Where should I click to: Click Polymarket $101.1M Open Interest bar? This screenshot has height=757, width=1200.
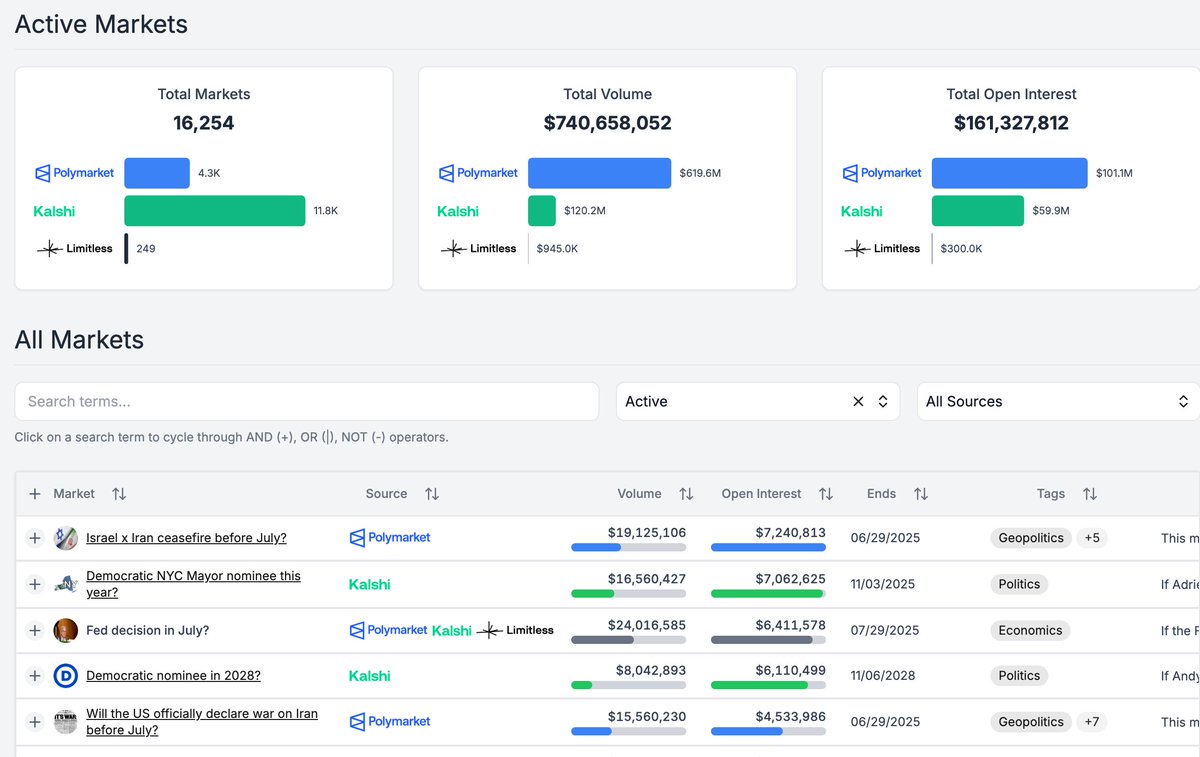pos(1010,173)
